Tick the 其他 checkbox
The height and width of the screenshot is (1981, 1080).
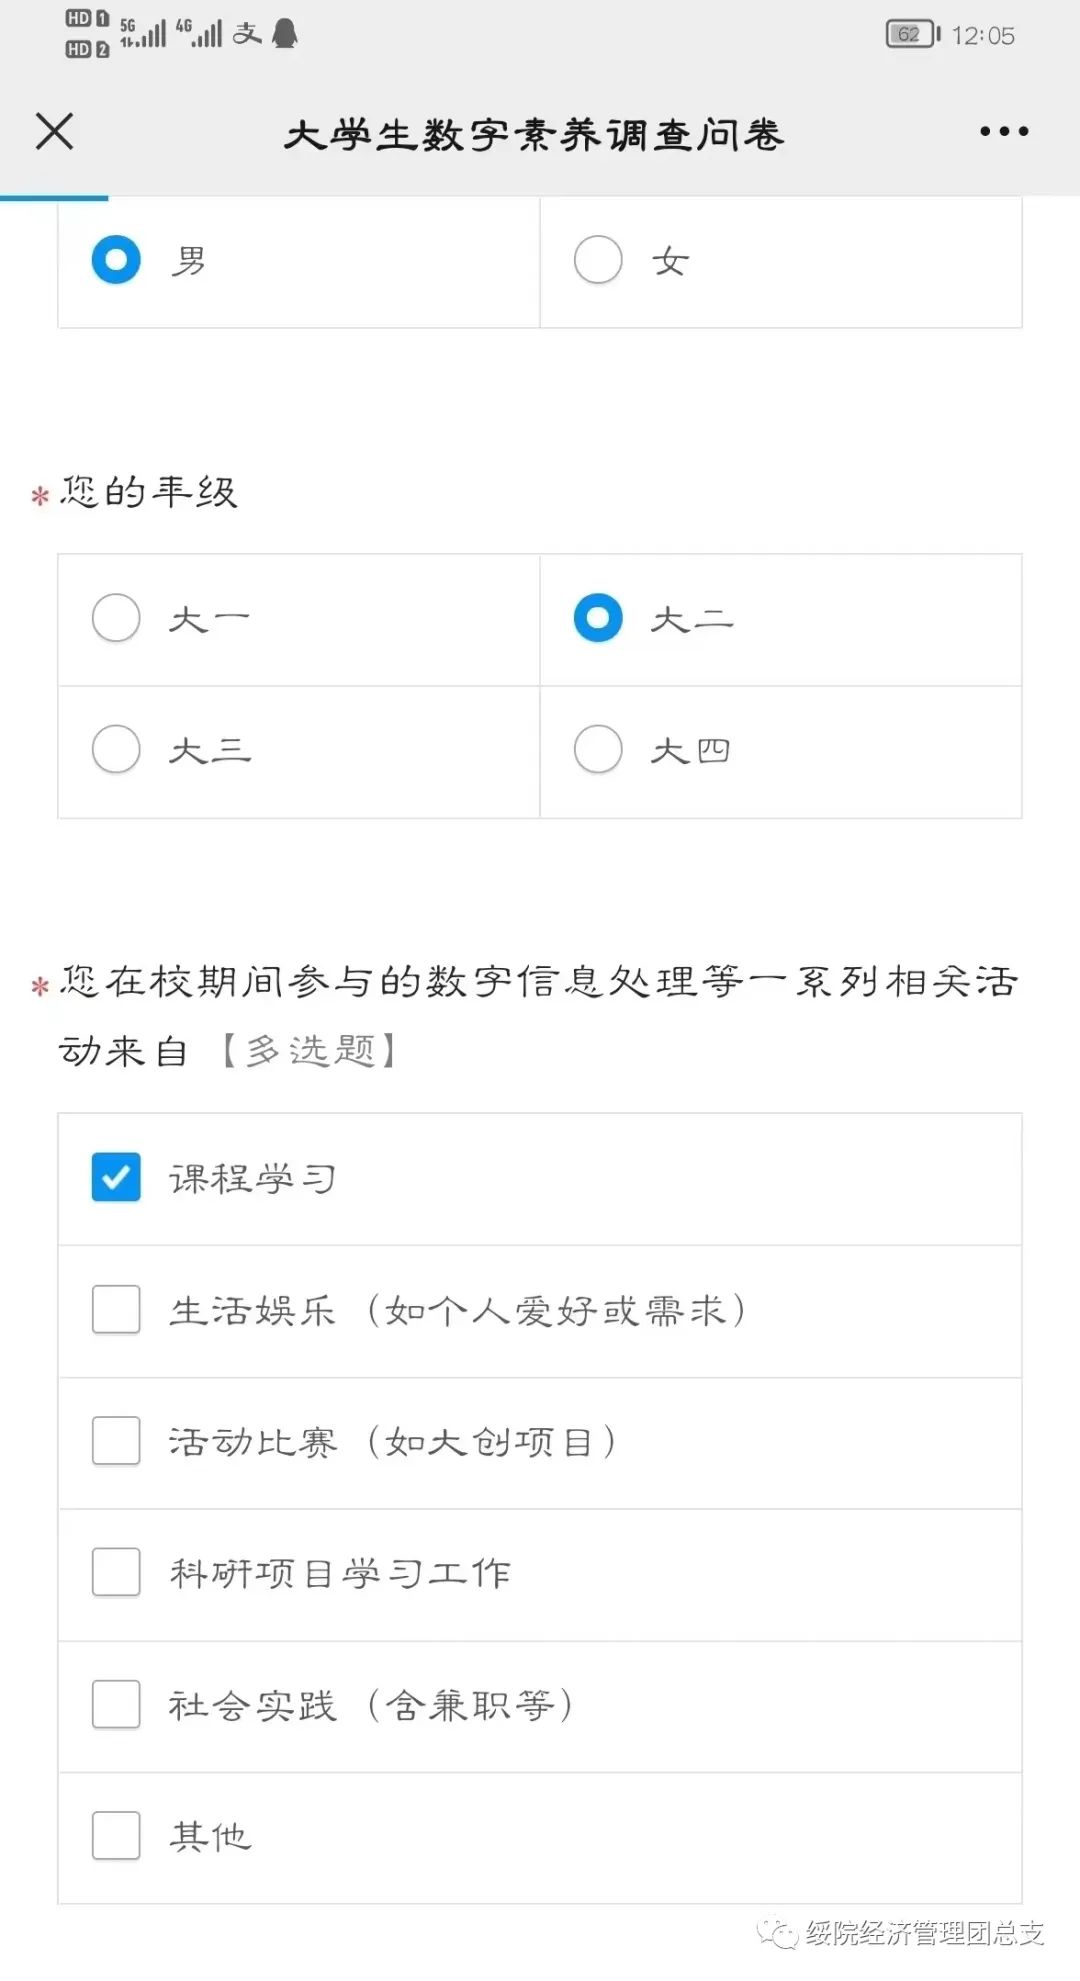116,1836
